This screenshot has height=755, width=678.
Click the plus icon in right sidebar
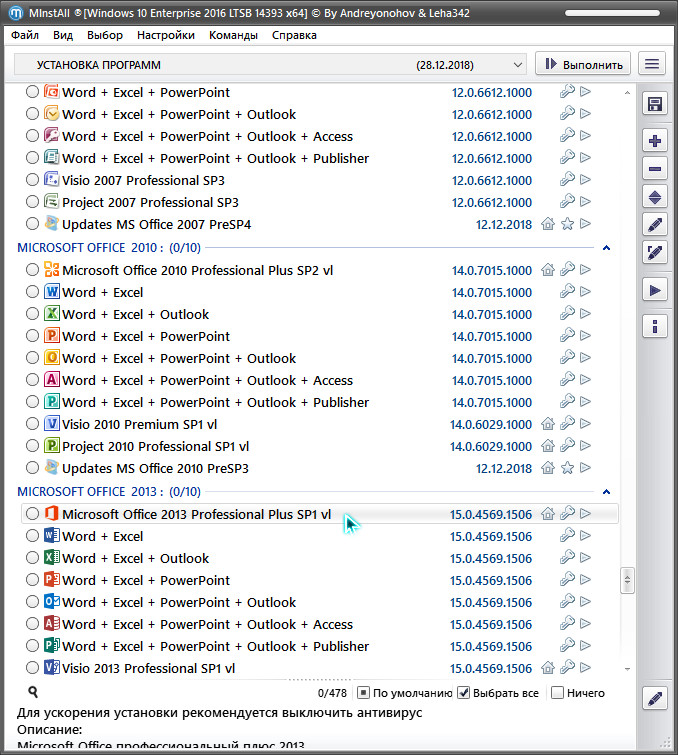[x=655, y=141]
